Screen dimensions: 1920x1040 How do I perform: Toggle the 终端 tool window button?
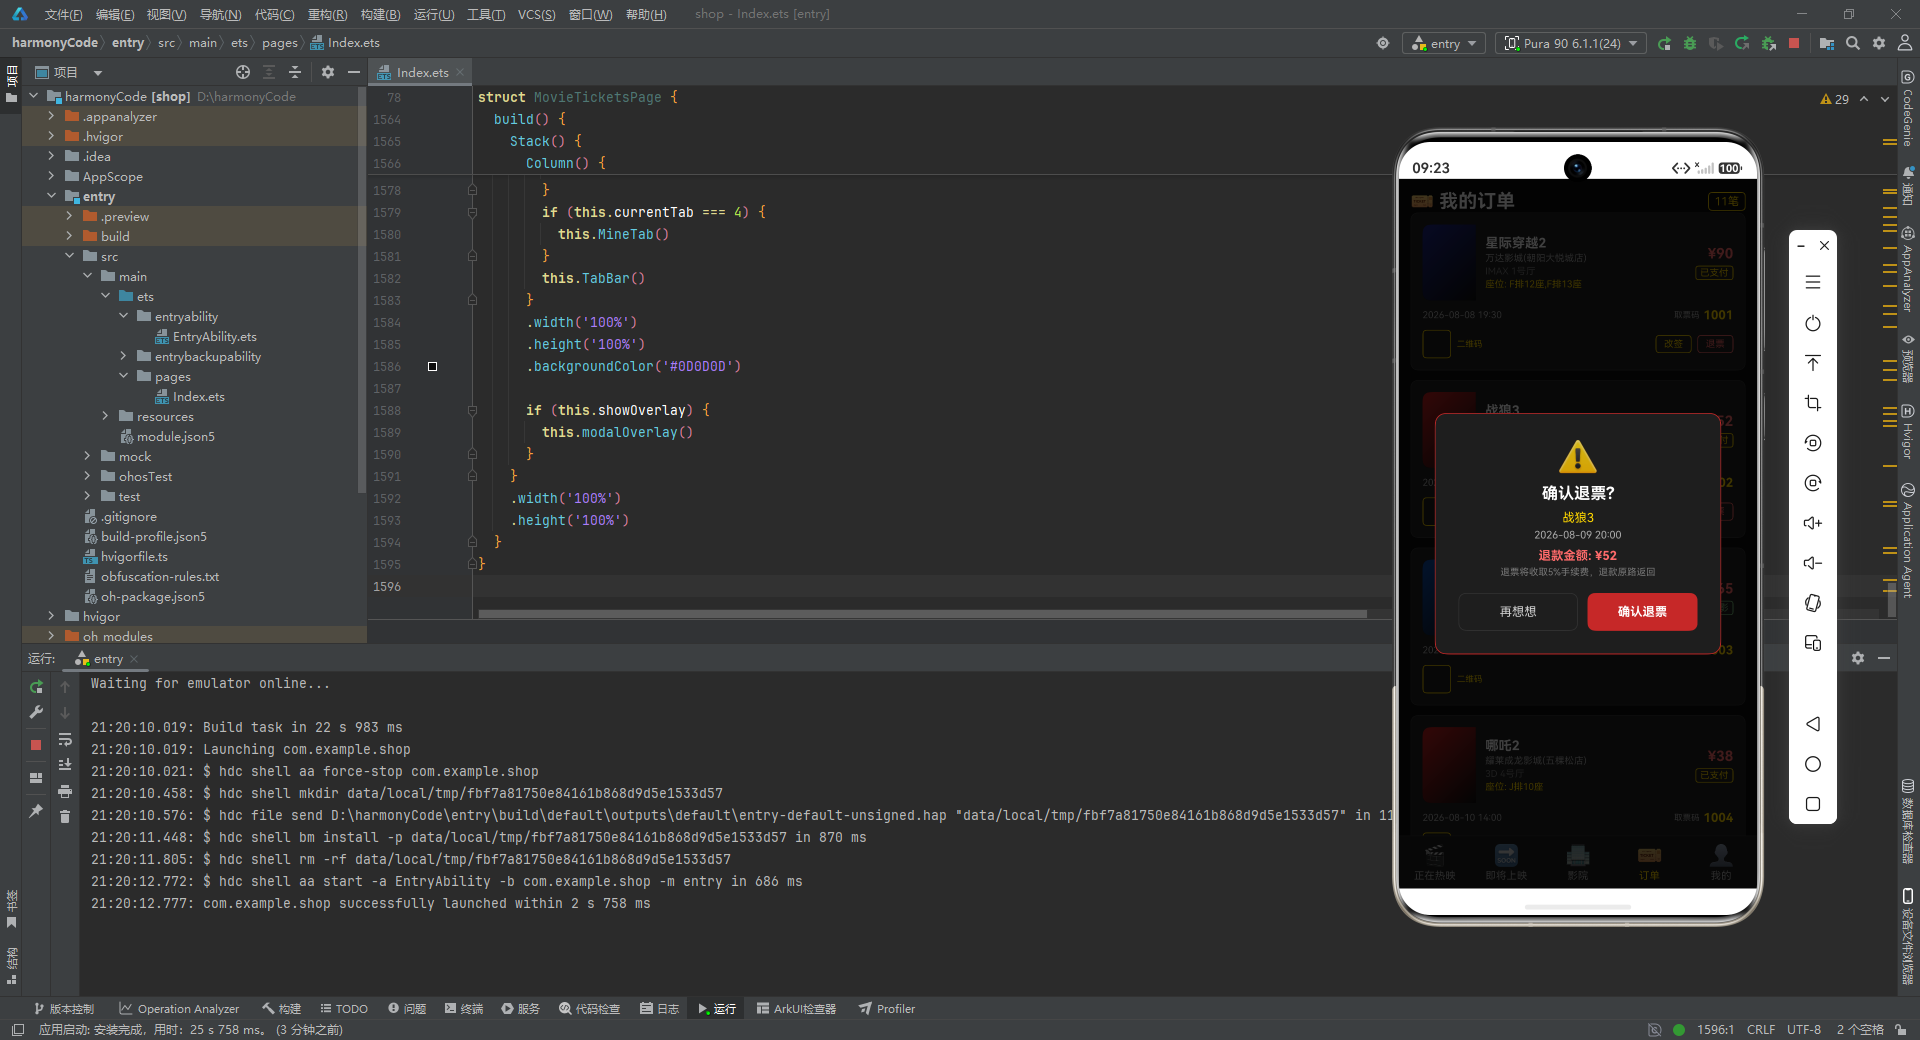coord(464,1009)
